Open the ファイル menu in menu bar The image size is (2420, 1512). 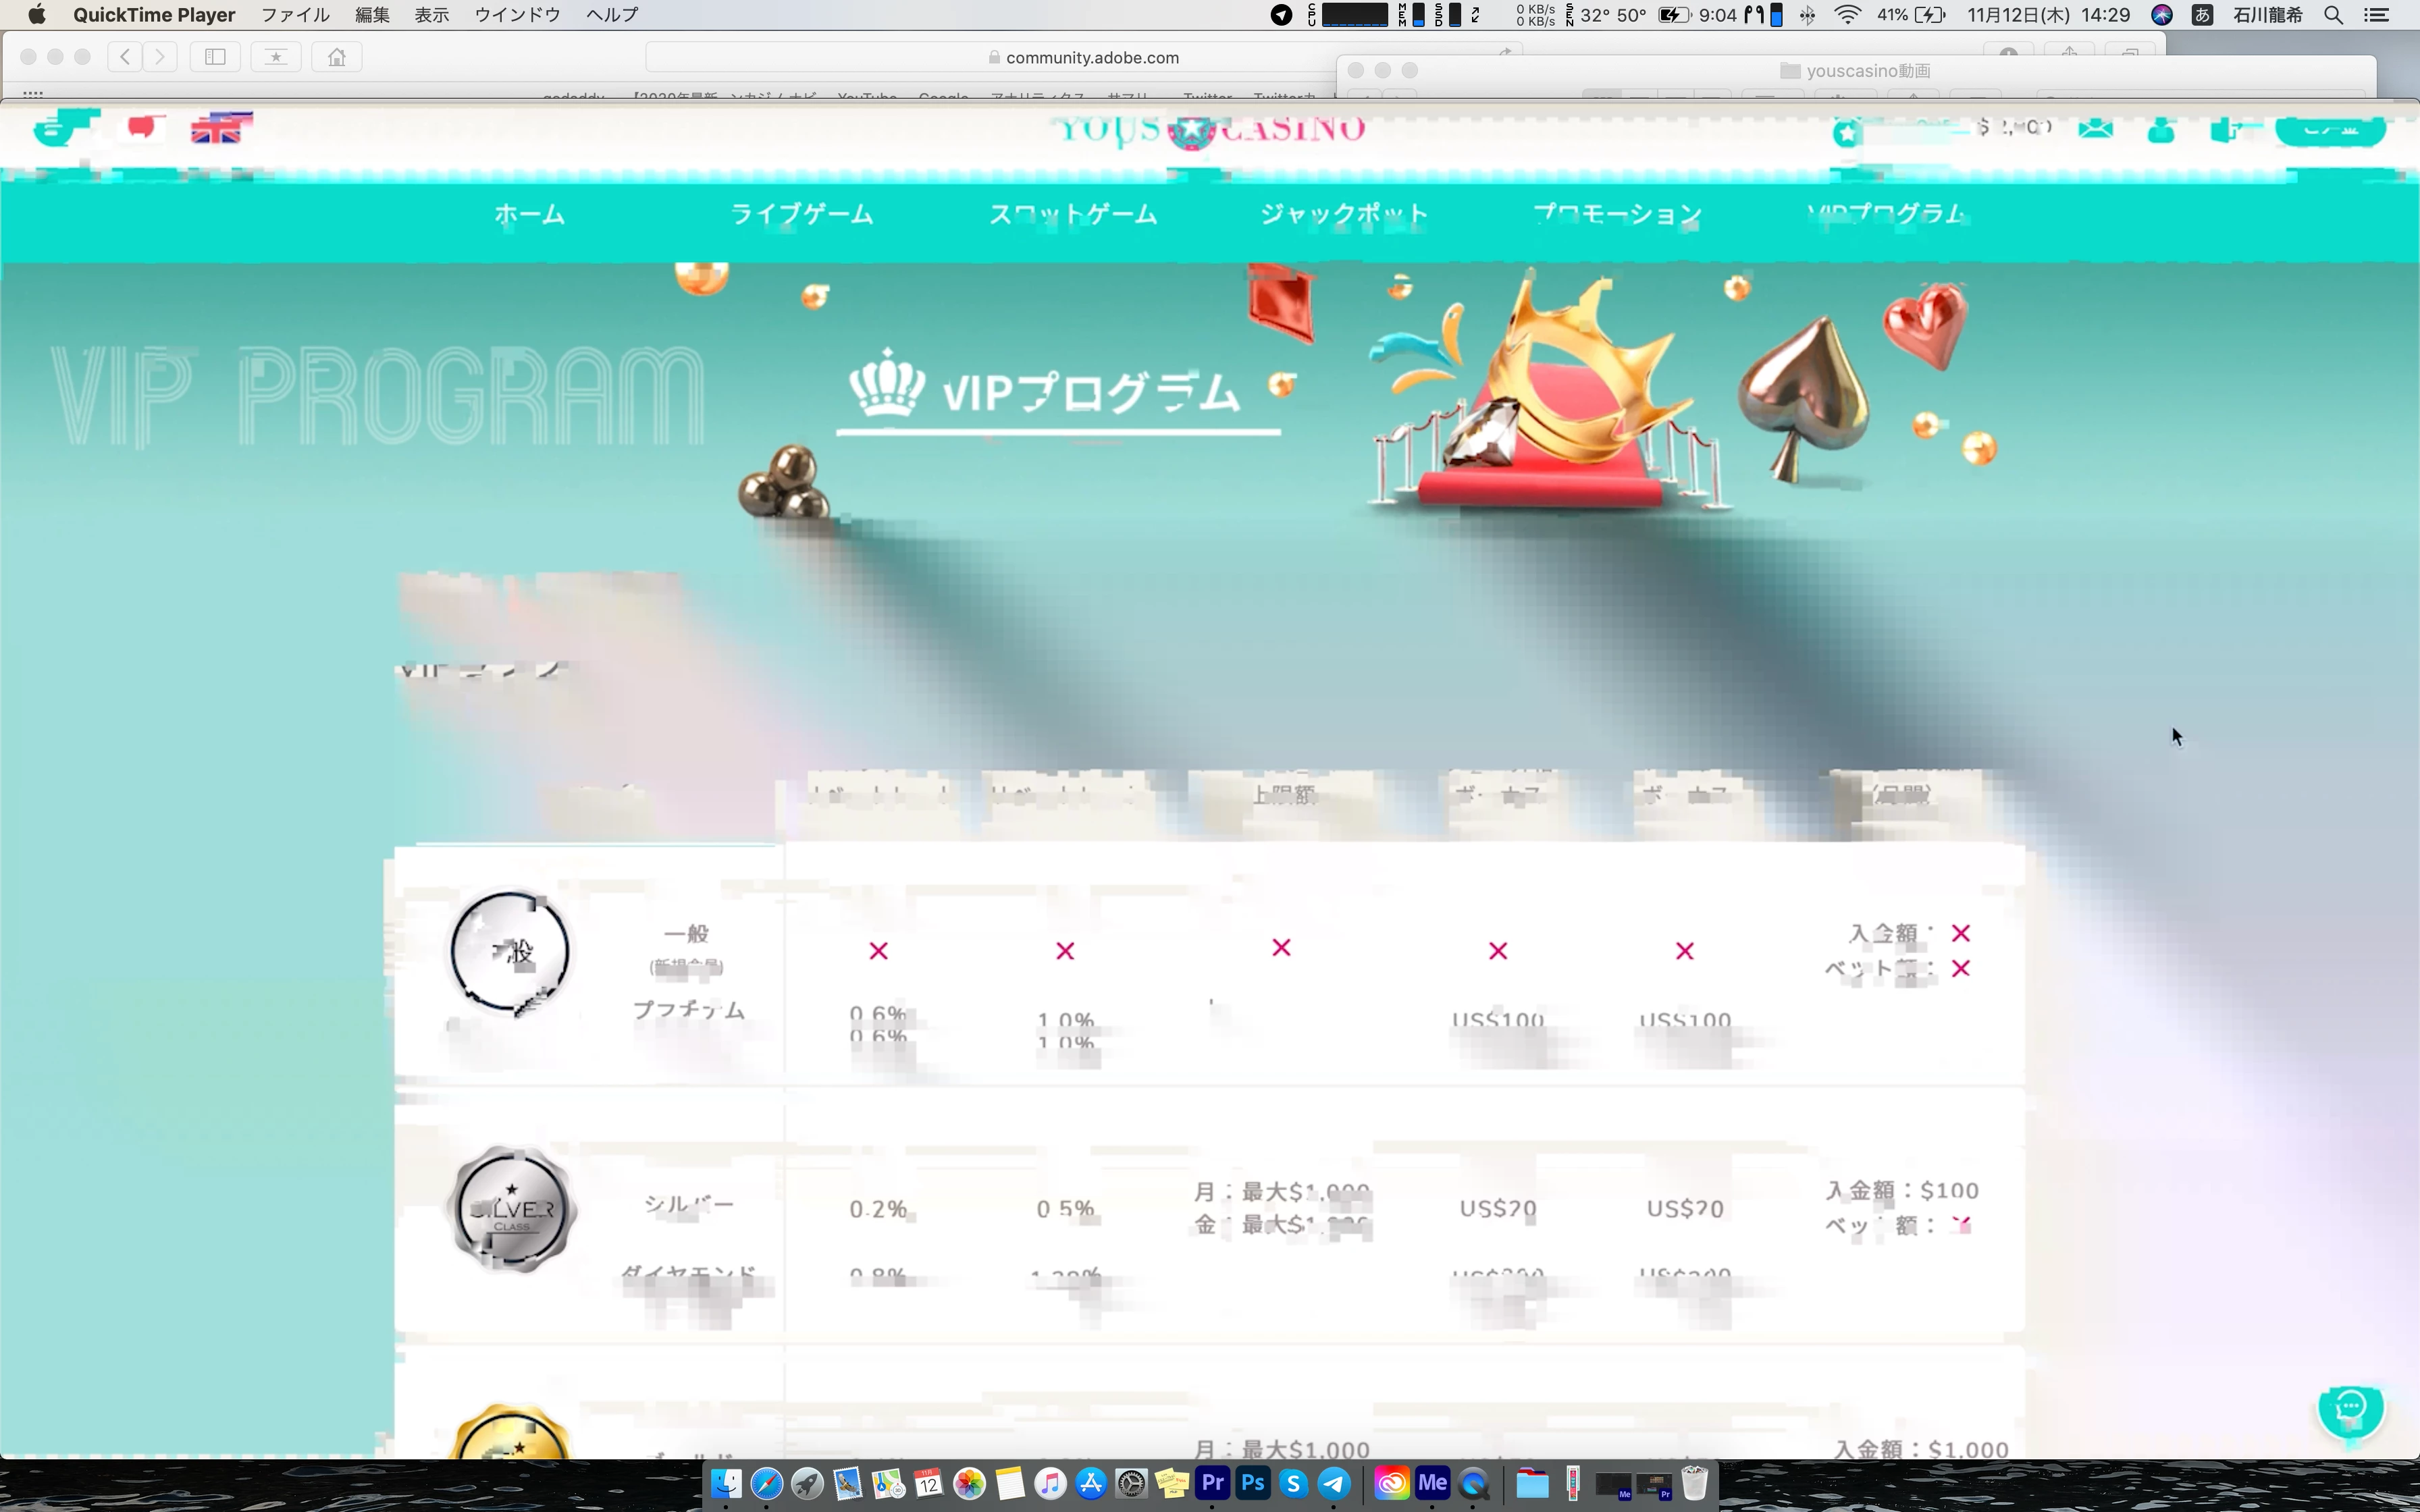coord(295,15)
